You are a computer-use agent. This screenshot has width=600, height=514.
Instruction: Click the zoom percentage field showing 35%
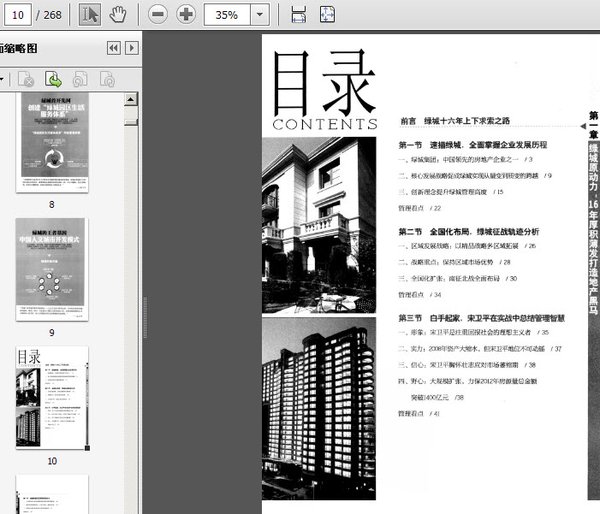(x=228, y=14)
